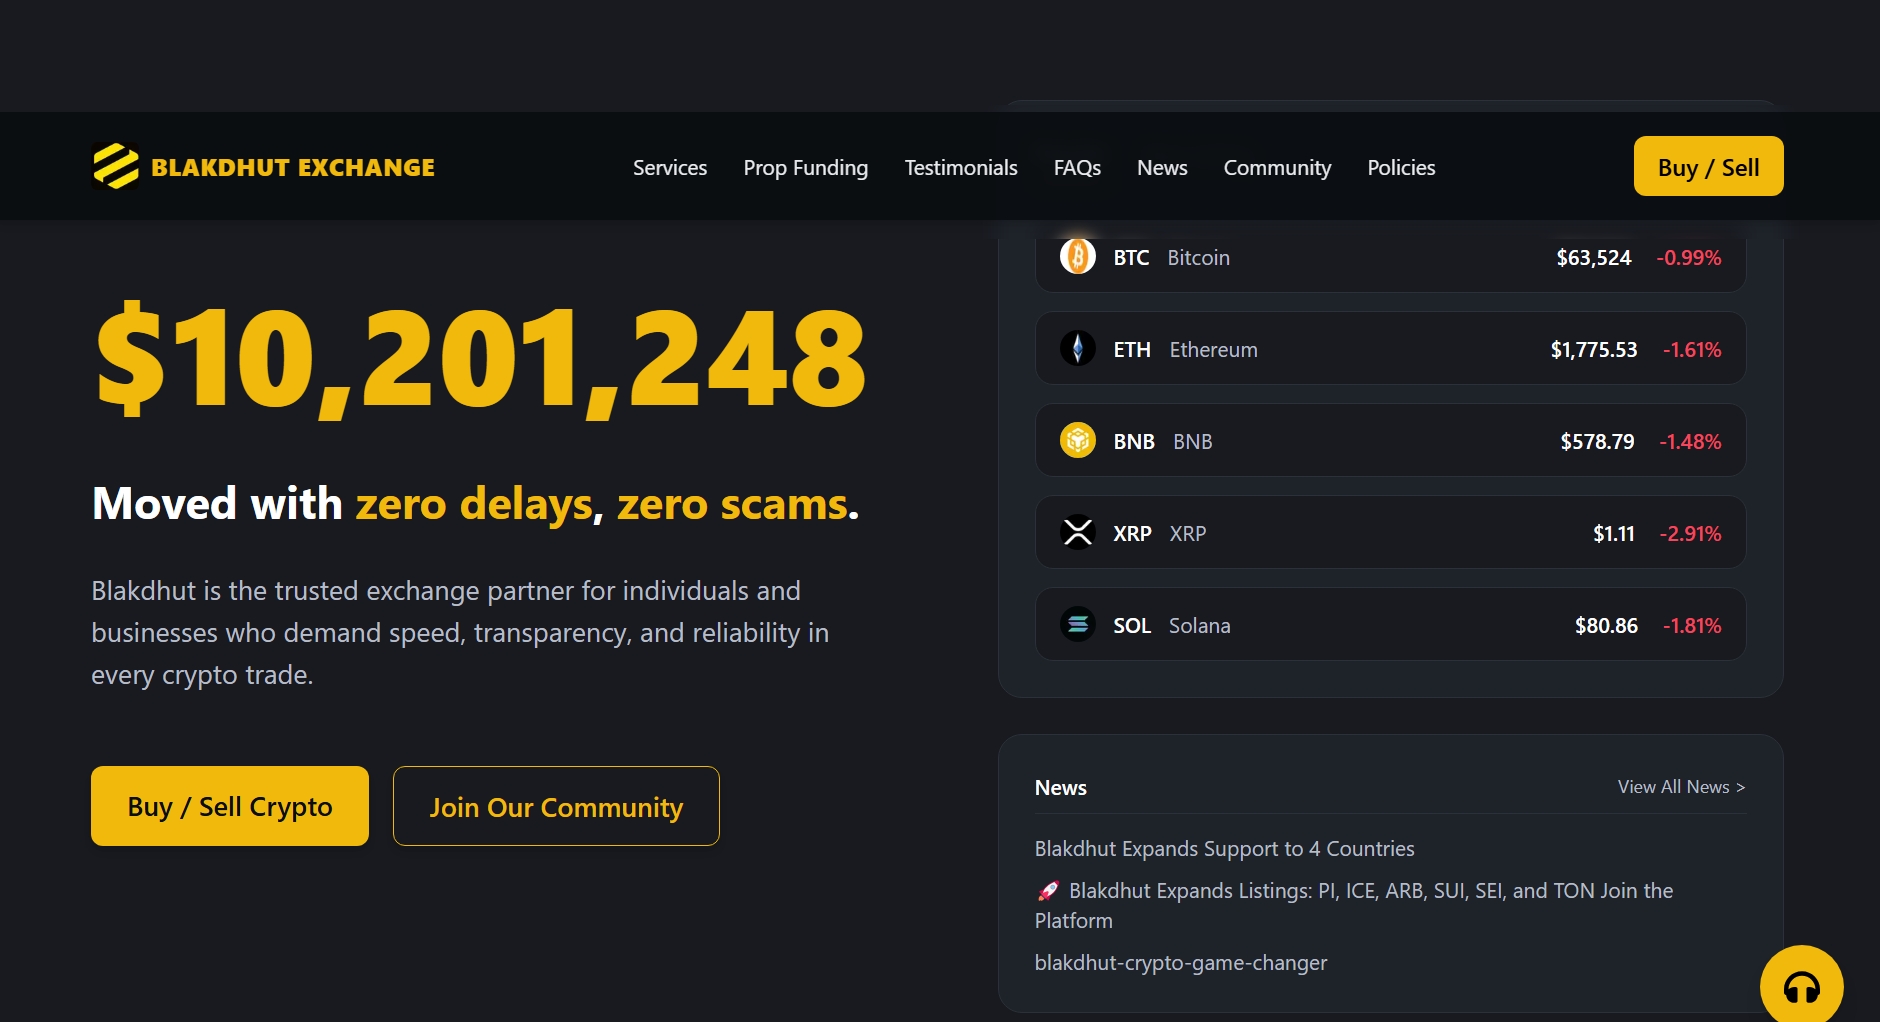The height and width of the screenshot is (1022, 1880).
Task: Open the View All News link
Action: (x=1682, y=787)
